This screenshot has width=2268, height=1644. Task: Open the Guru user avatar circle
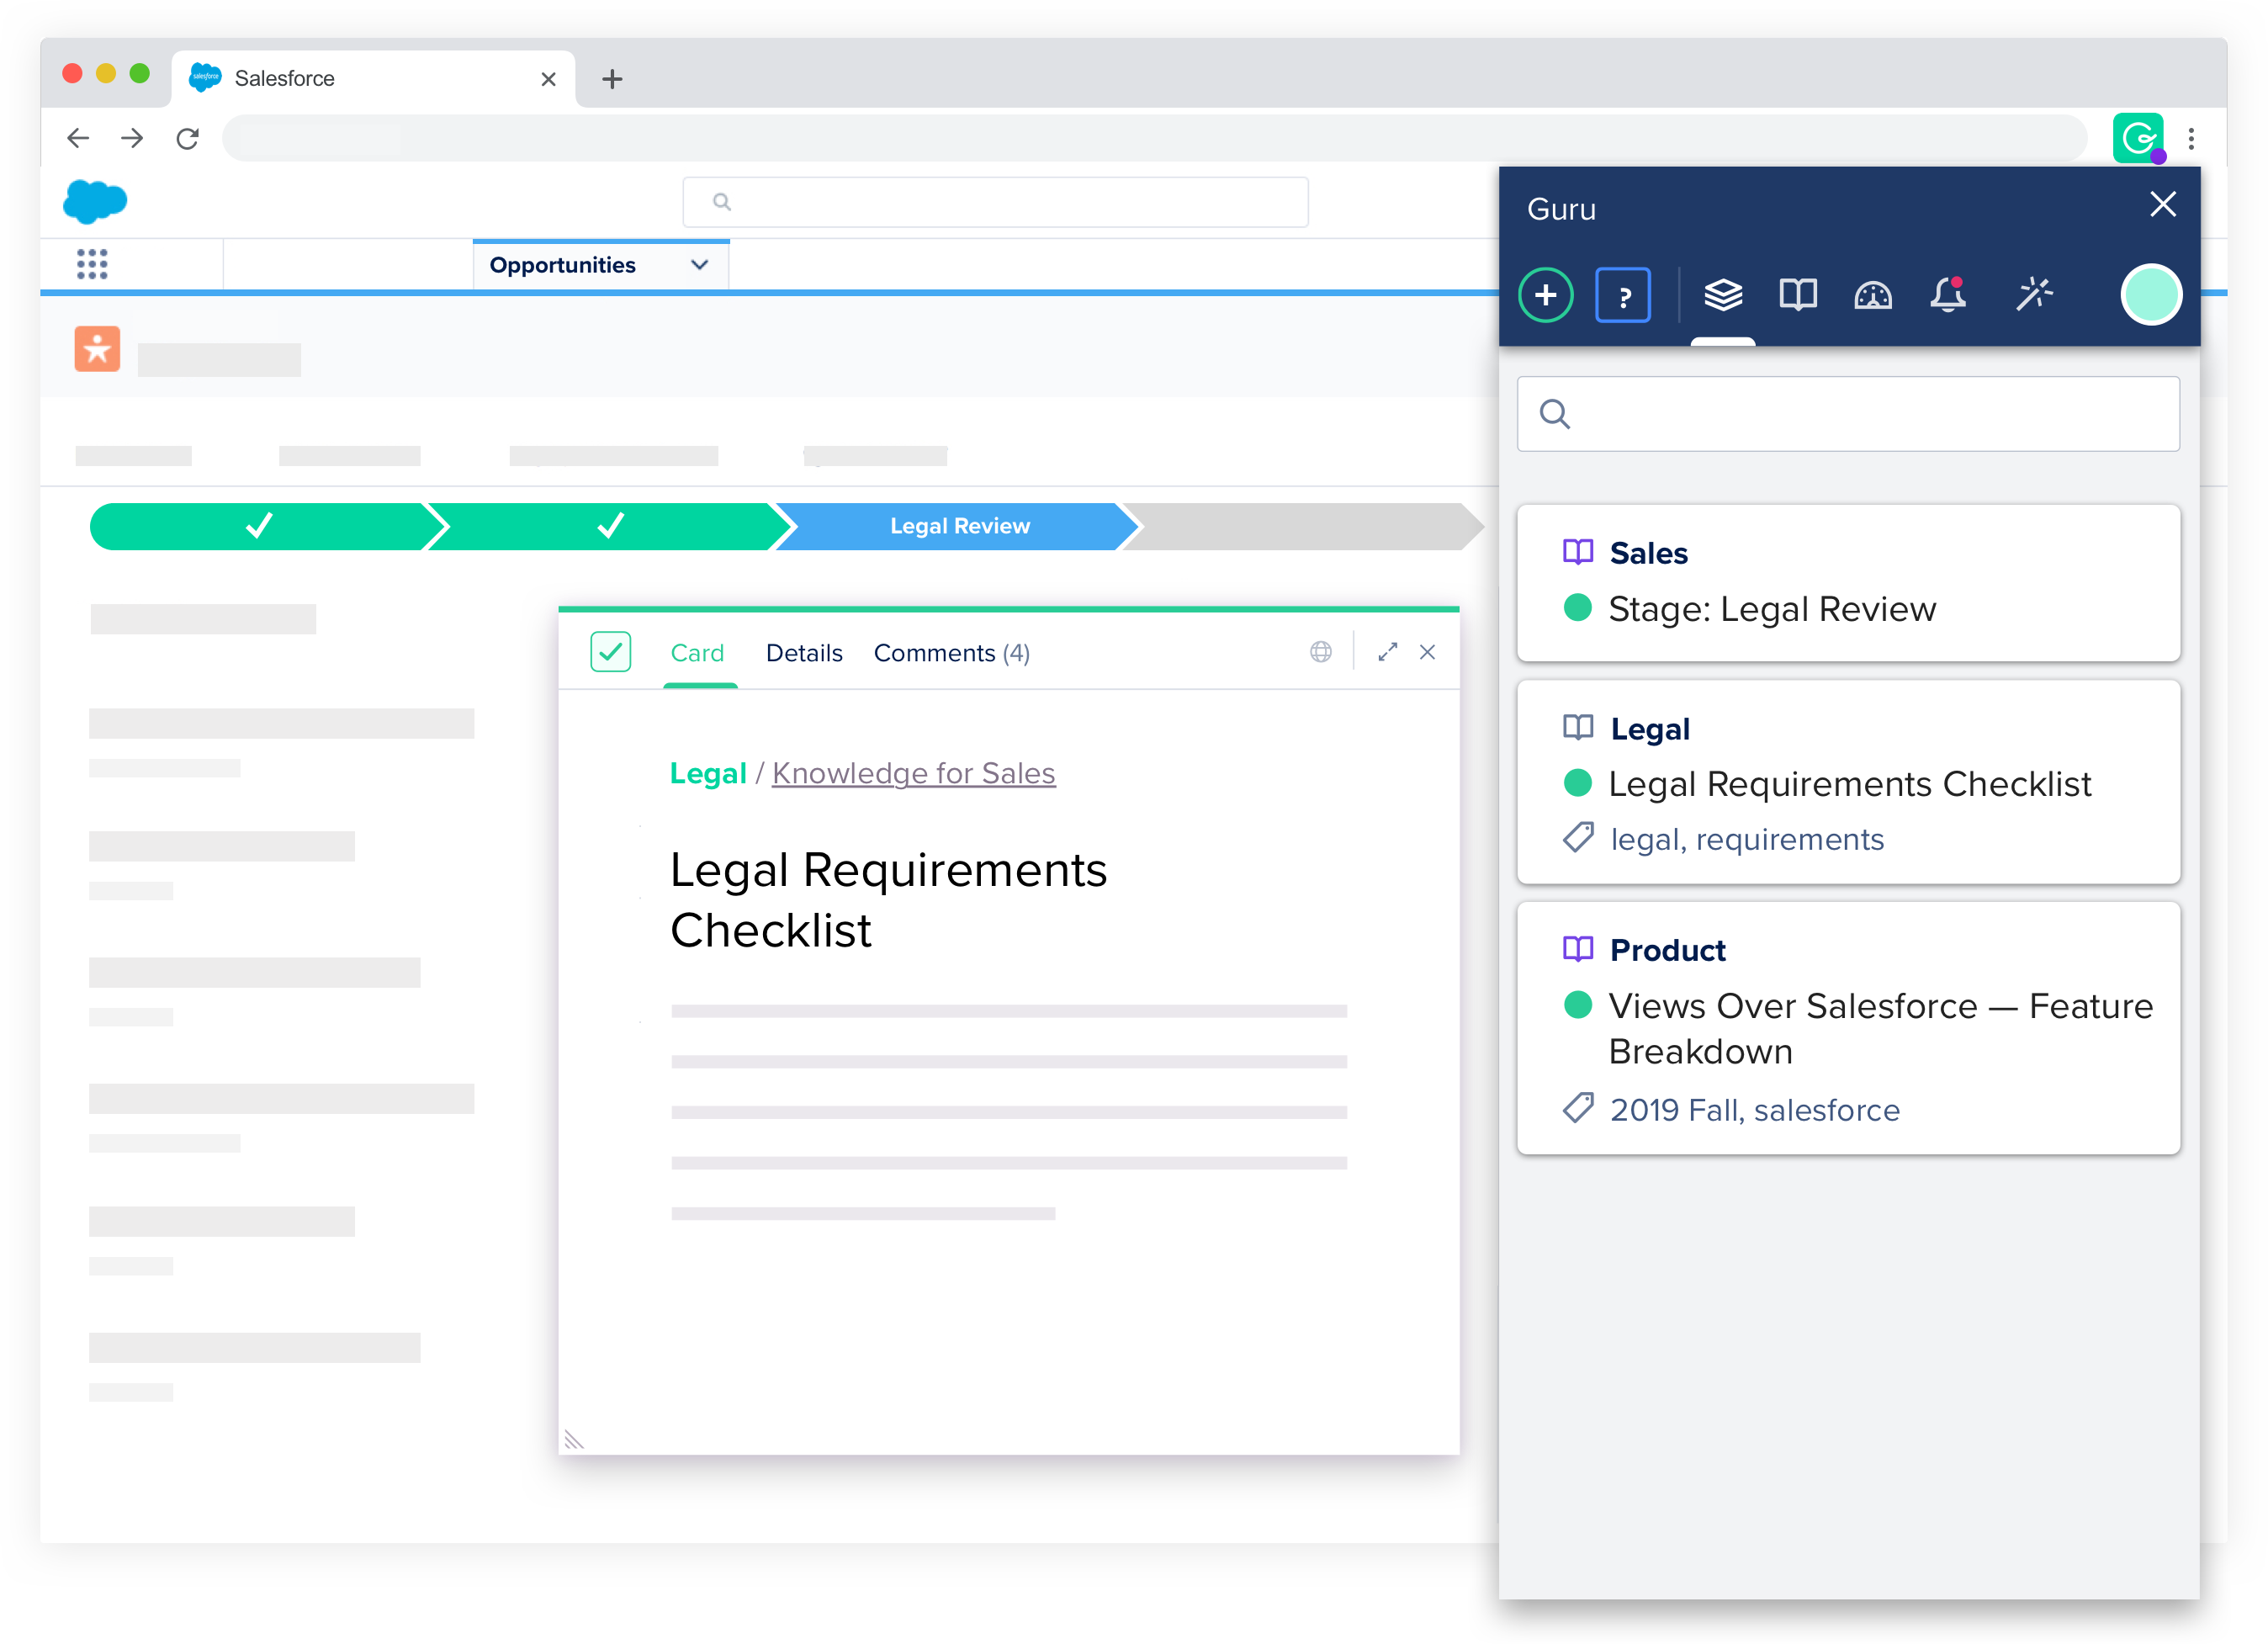2150,295
